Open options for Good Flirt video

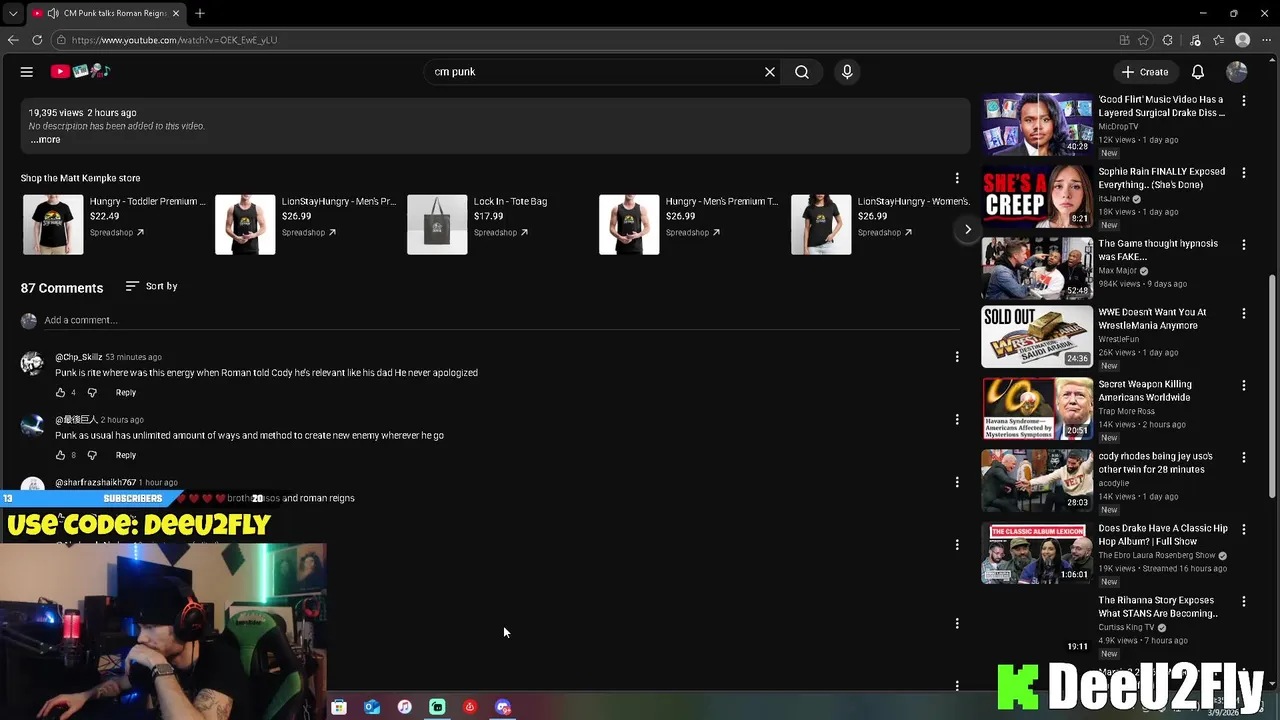(1244, 101)
